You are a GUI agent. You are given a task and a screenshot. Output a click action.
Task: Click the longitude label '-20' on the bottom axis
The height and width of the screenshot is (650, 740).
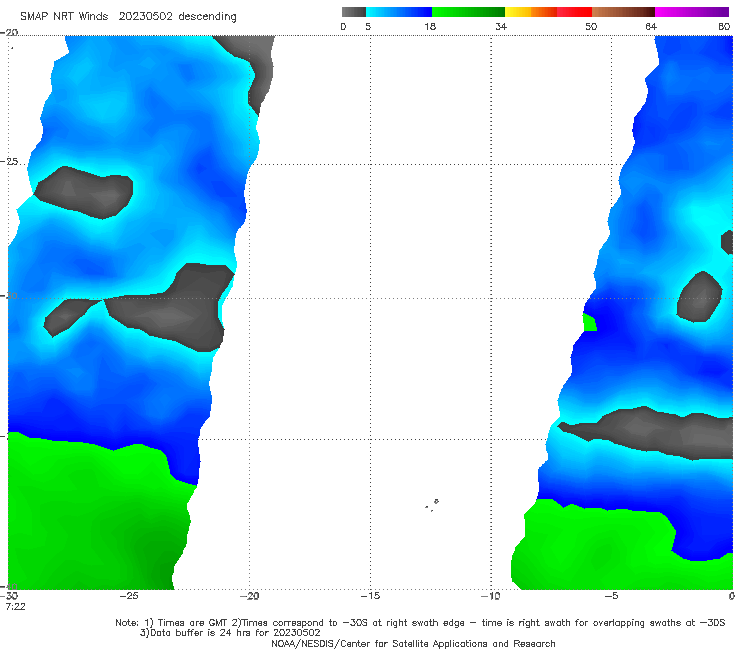[x=249, y=596]
